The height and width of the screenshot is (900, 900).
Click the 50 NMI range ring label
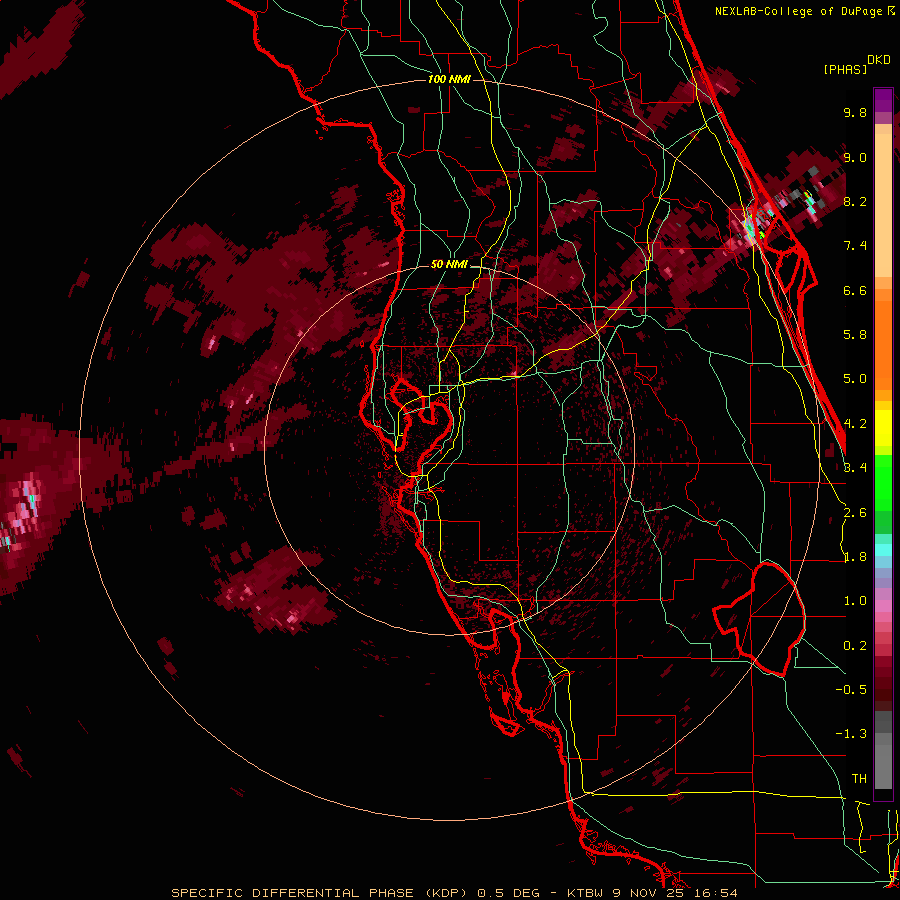click(449, 265)
